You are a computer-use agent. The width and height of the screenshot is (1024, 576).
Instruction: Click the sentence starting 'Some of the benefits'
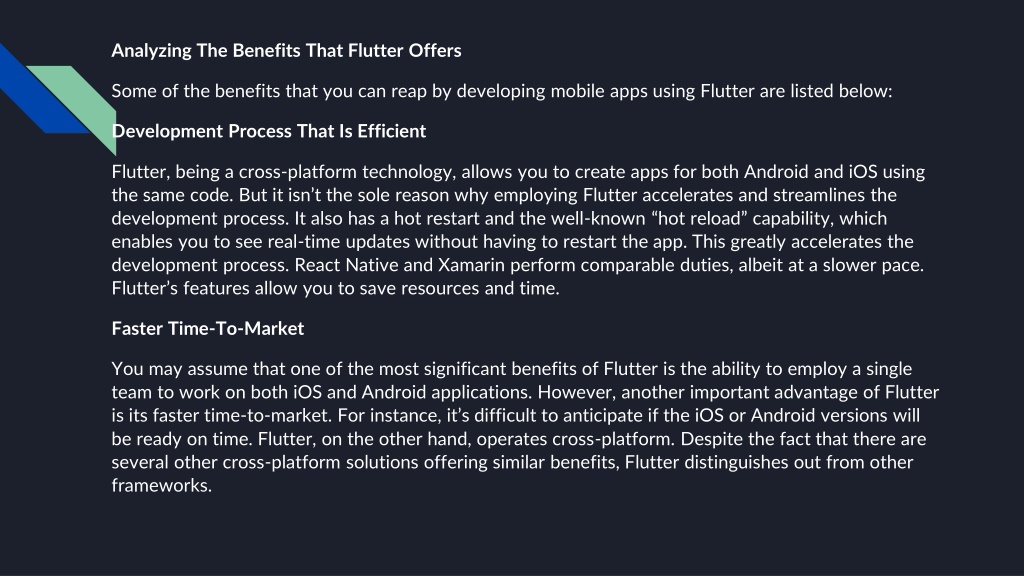[x=502, y=91]
